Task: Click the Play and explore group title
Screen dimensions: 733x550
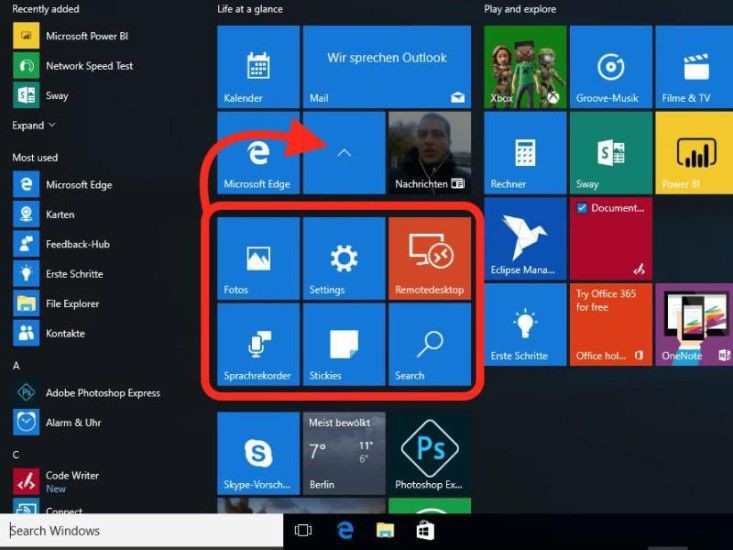Action: click(x=520, y=9)
